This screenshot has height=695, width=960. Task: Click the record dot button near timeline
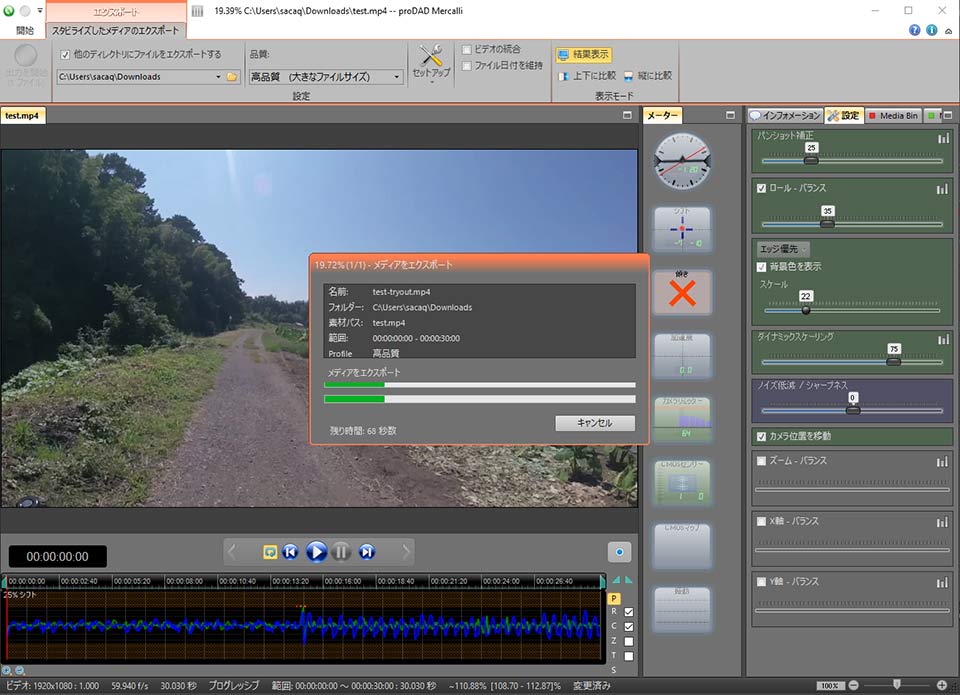click(x=619, y=552)
